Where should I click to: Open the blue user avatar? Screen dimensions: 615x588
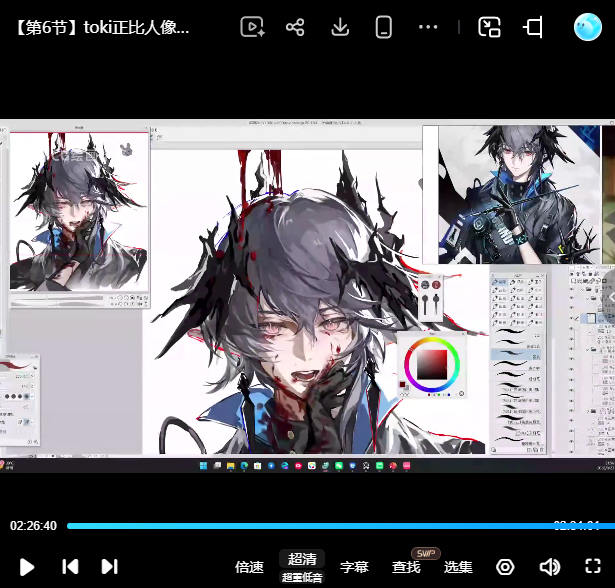click(x=588, y=27)
